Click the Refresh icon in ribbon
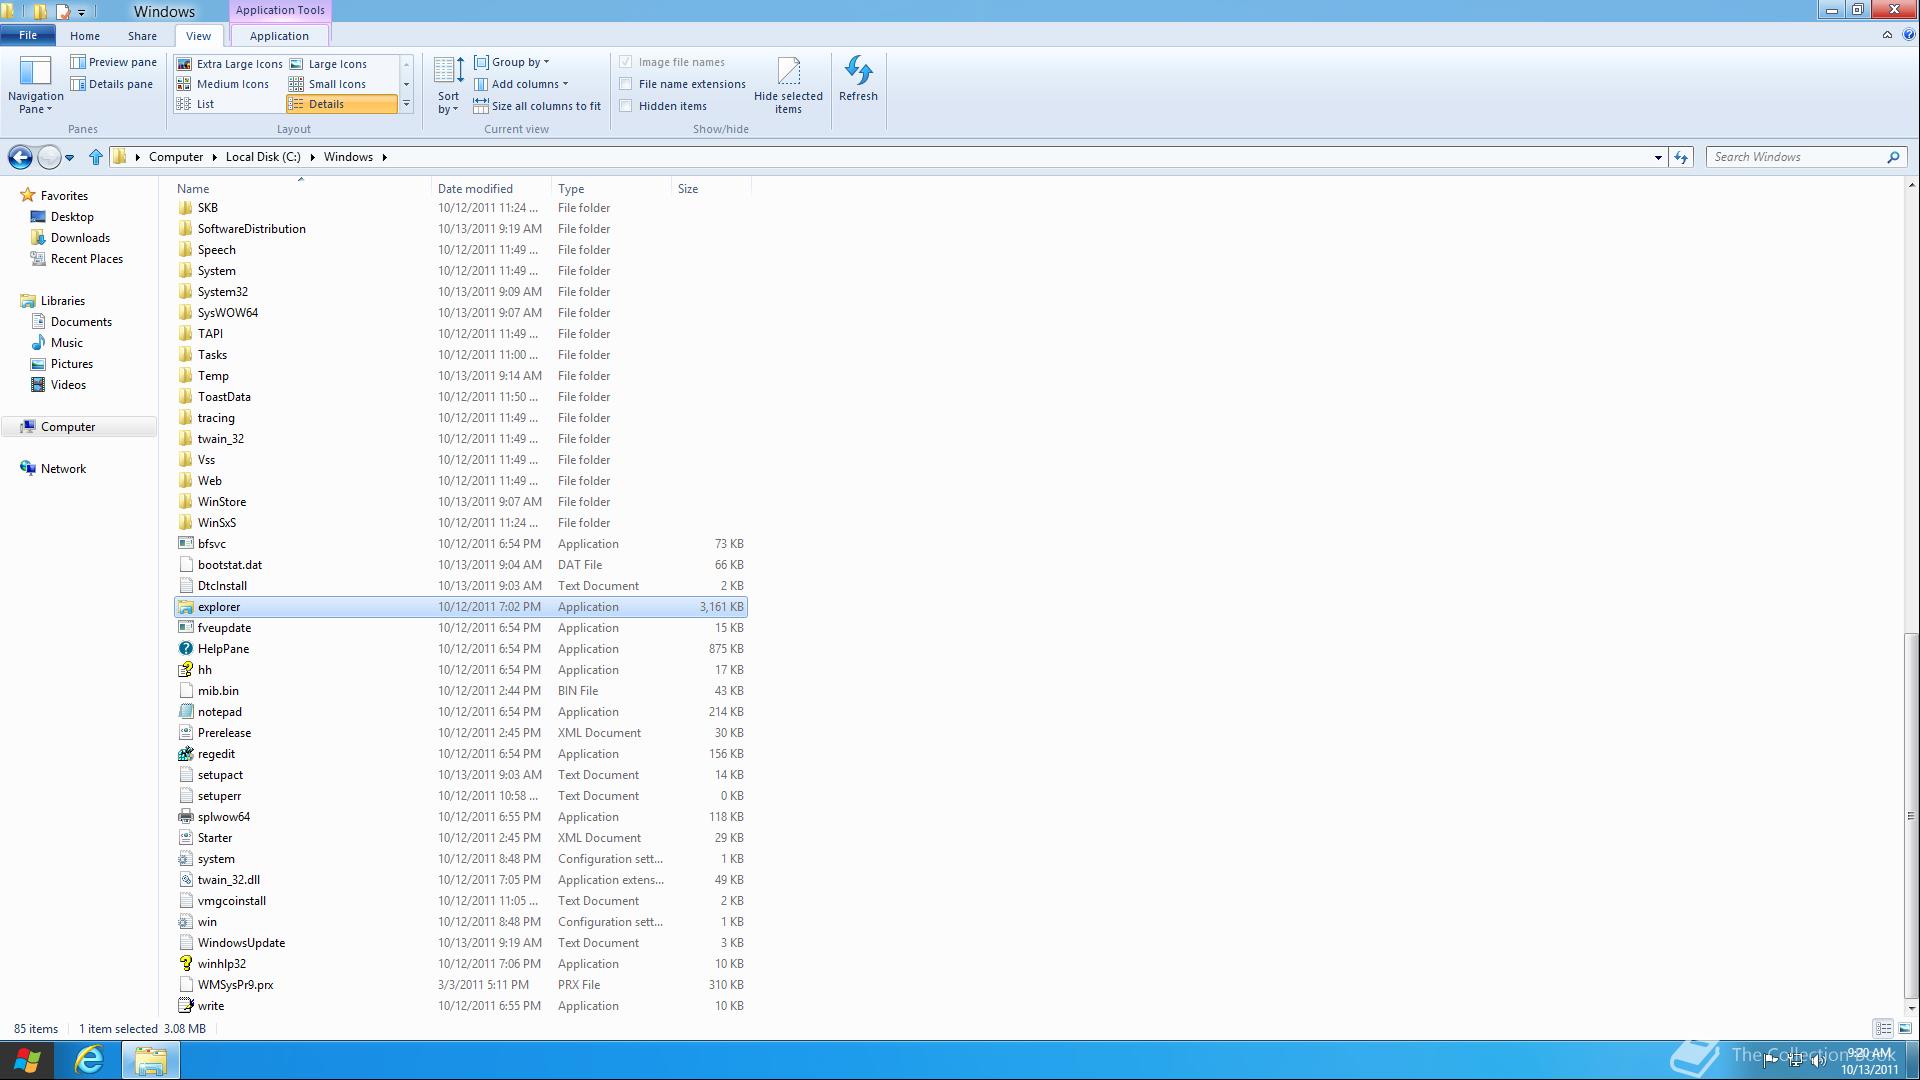This screenshot has height=1080, width=1920. pyautogui.click(x=858, y=72)
